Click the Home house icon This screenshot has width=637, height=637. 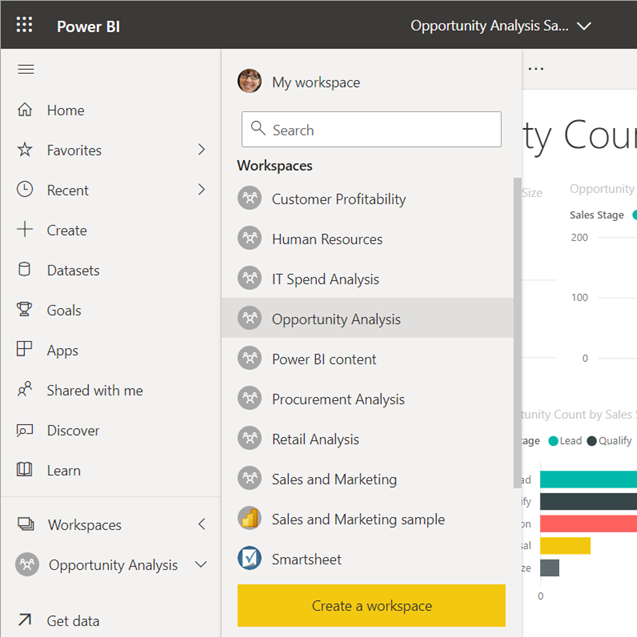pyautogui.click(x=25, y=110)
